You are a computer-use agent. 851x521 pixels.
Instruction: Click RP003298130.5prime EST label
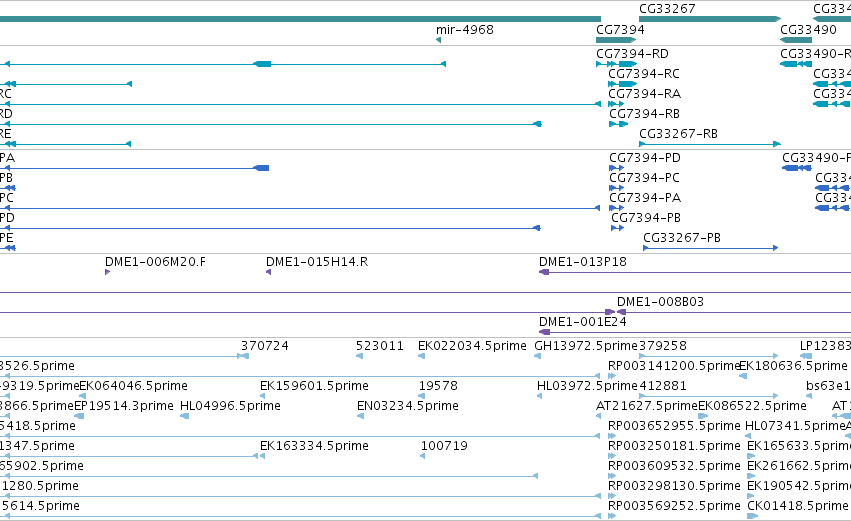674,487
